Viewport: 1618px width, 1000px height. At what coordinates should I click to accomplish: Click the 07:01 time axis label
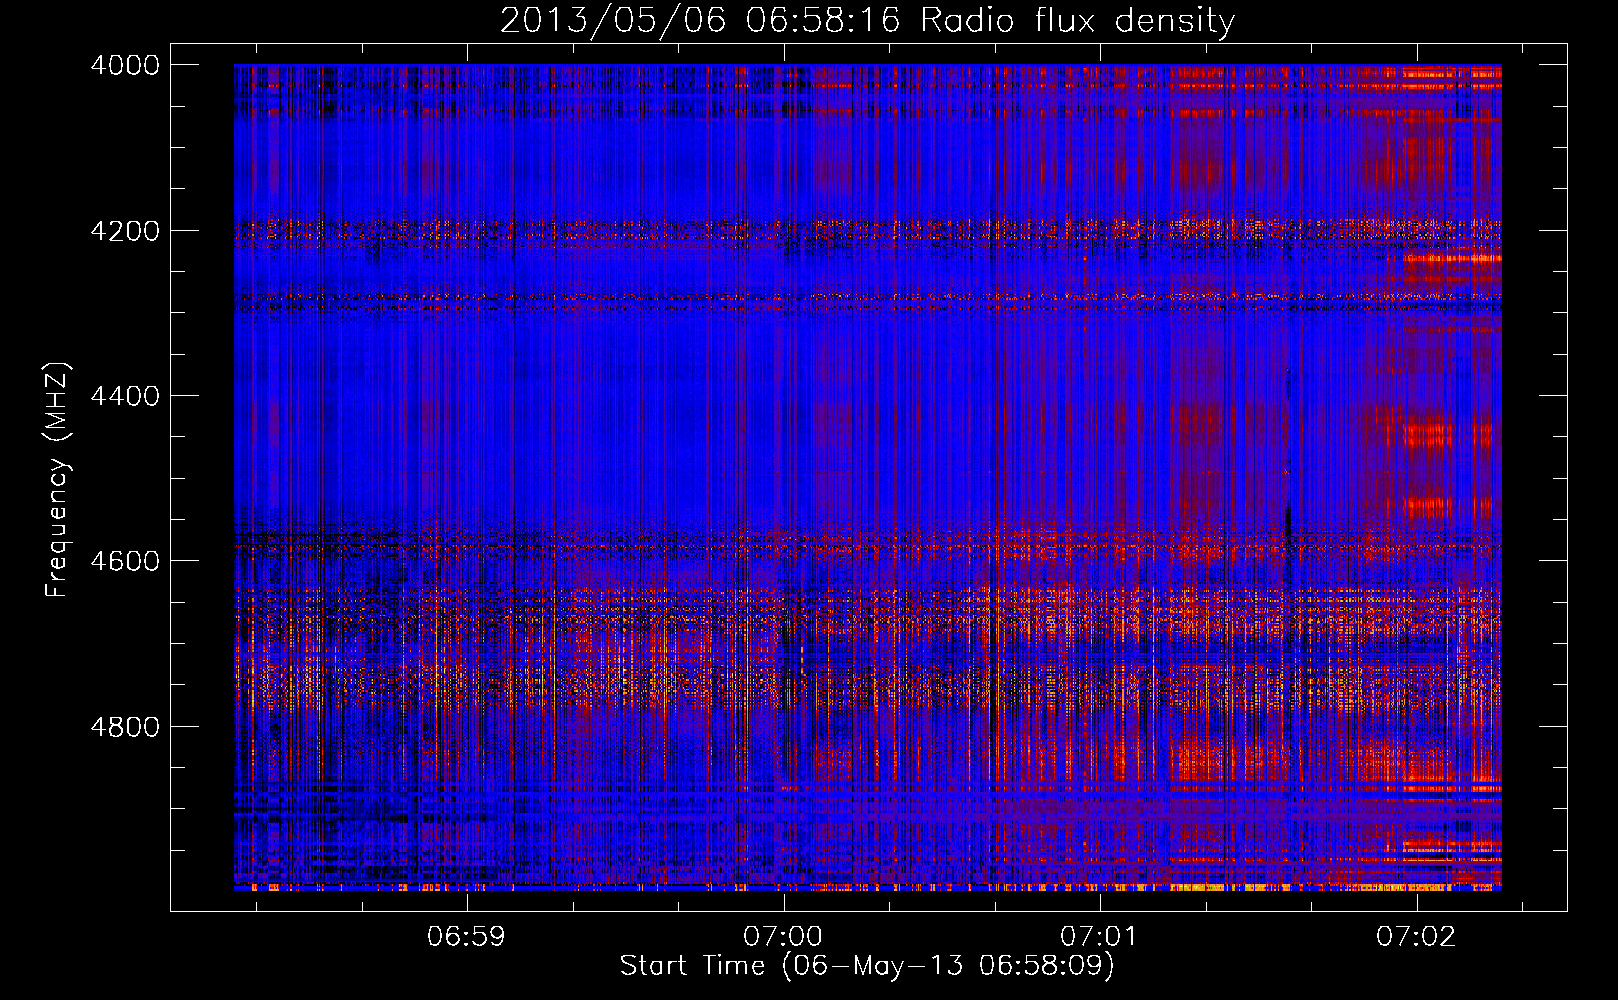[x=1099, y=936]
